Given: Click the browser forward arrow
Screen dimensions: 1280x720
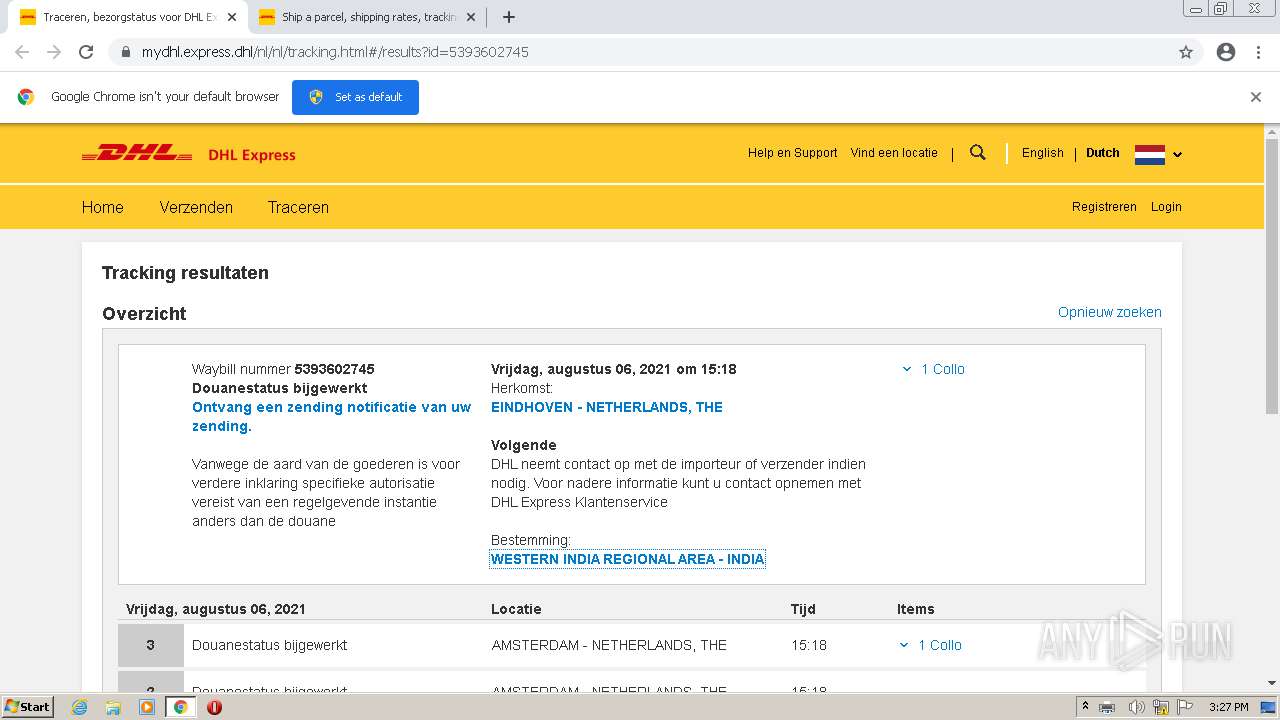Looking at the screenshot, I should (54, 52).
